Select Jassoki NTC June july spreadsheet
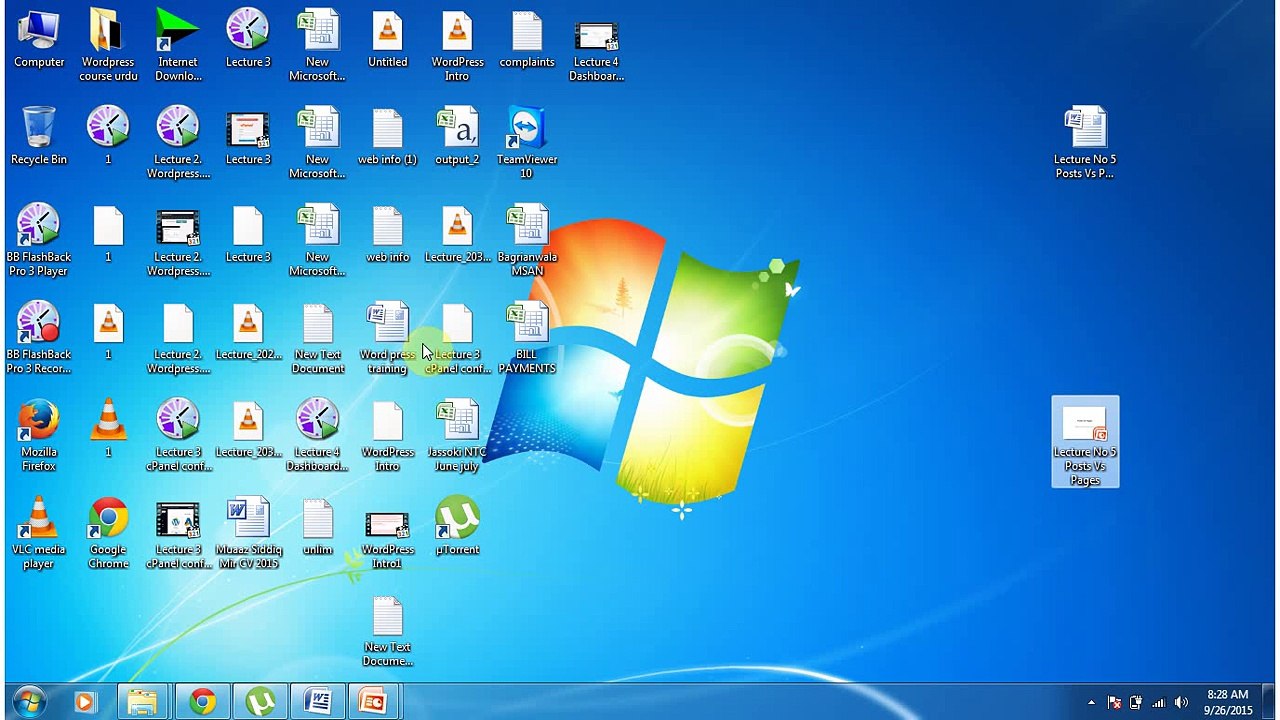 457,436
